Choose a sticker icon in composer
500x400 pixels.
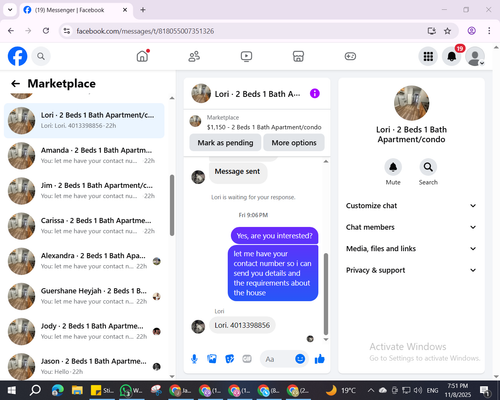point(230,359)
